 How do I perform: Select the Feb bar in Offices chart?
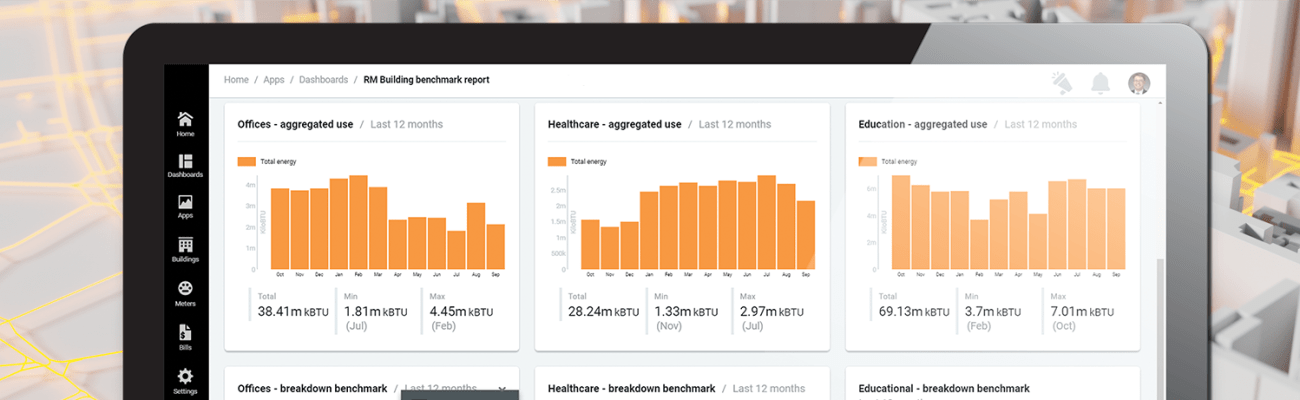(358, 222)
